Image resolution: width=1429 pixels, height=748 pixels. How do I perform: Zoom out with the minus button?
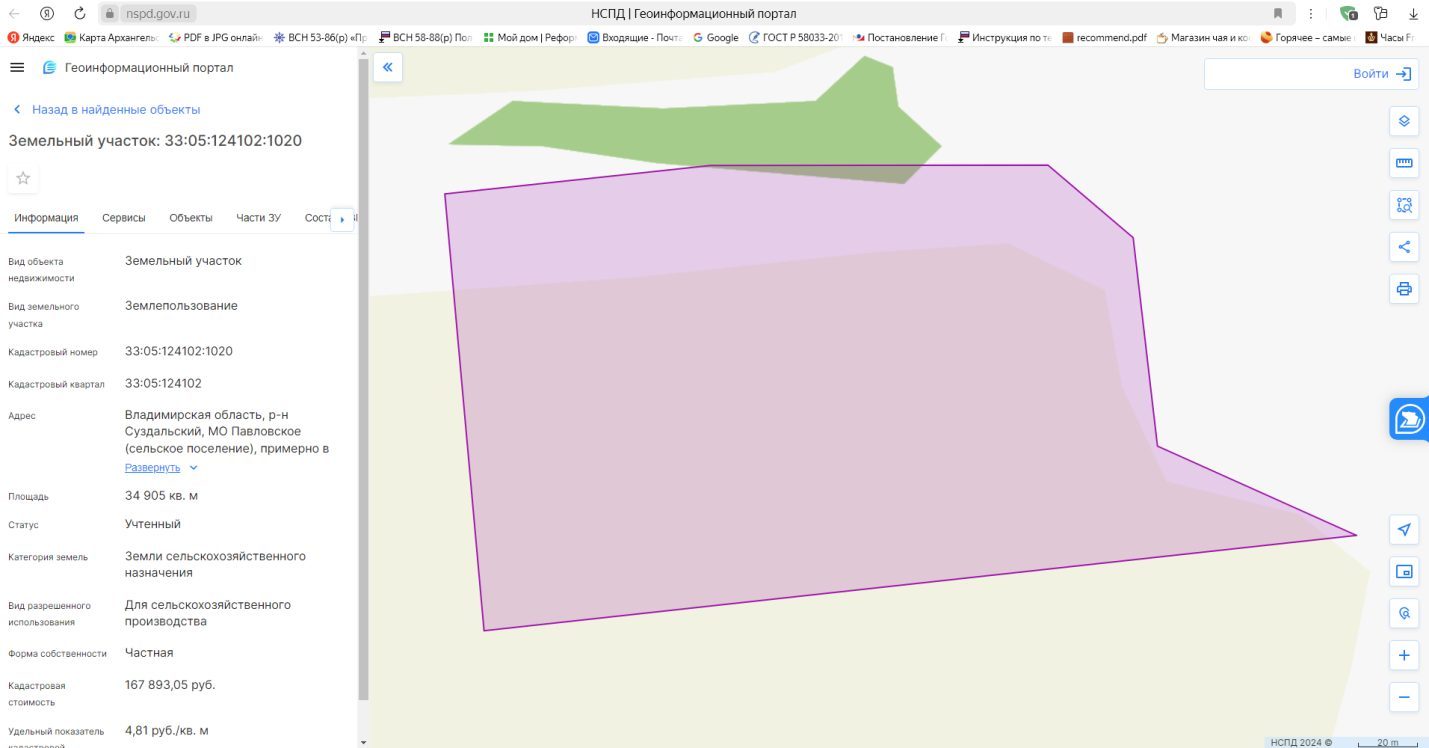coord(1404,697)
